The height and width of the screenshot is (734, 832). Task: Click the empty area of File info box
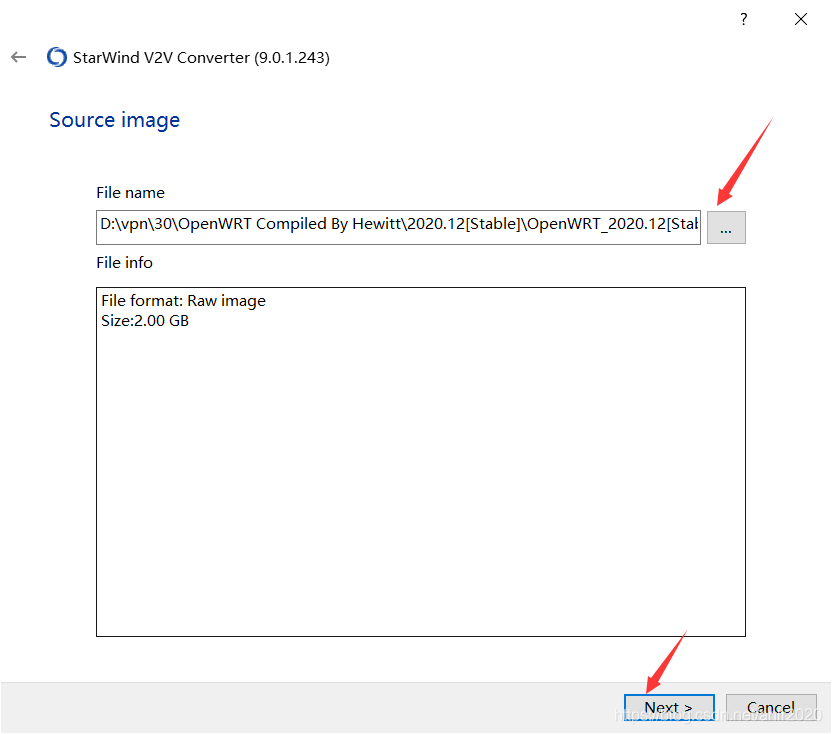421,478
